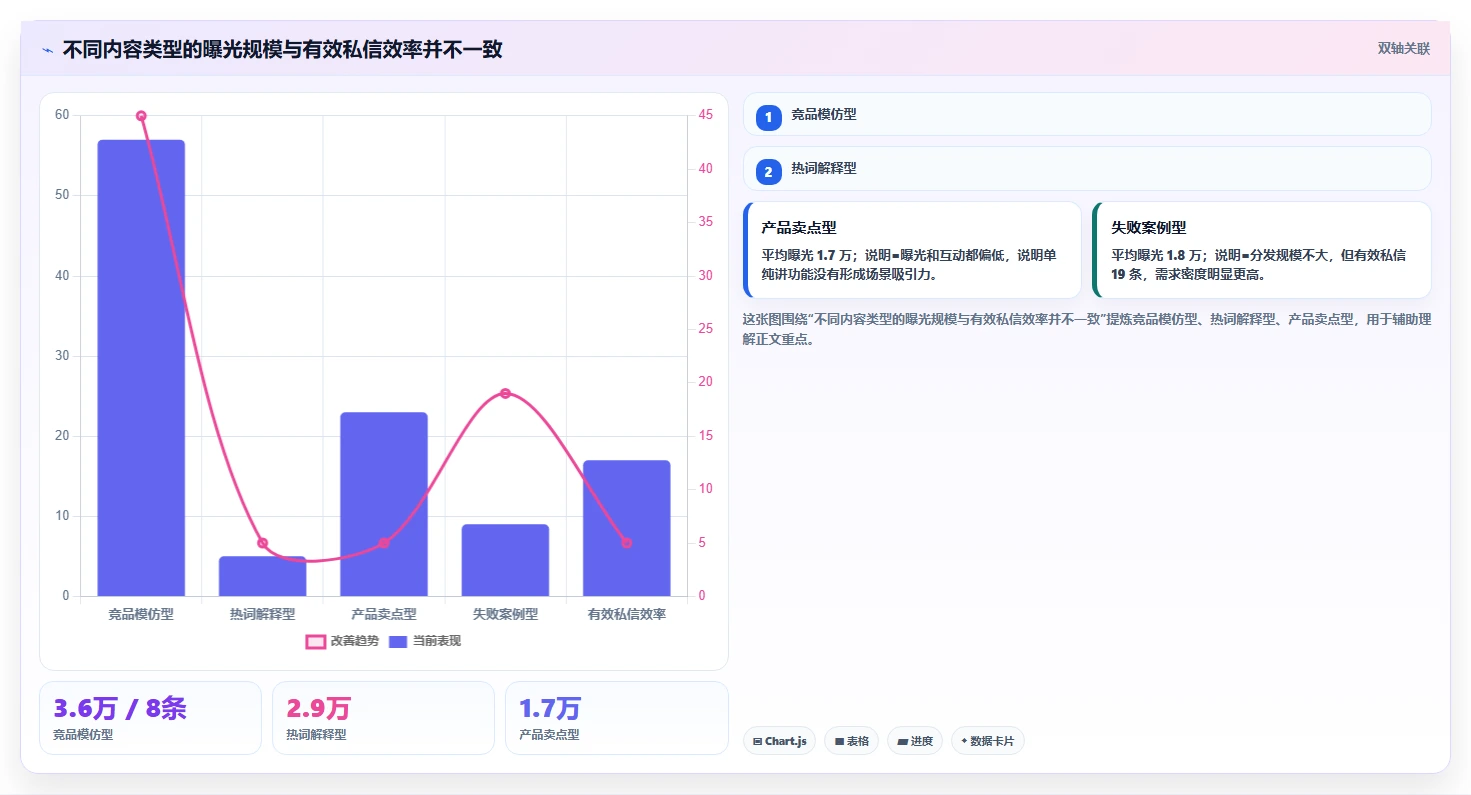The image size is (1471, 795).
Task: Select the Chart.js tag
Action: 779,741
